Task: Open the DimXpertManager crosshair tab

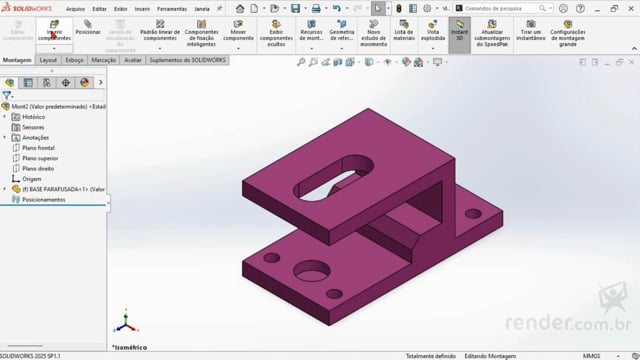Action: 66,82
